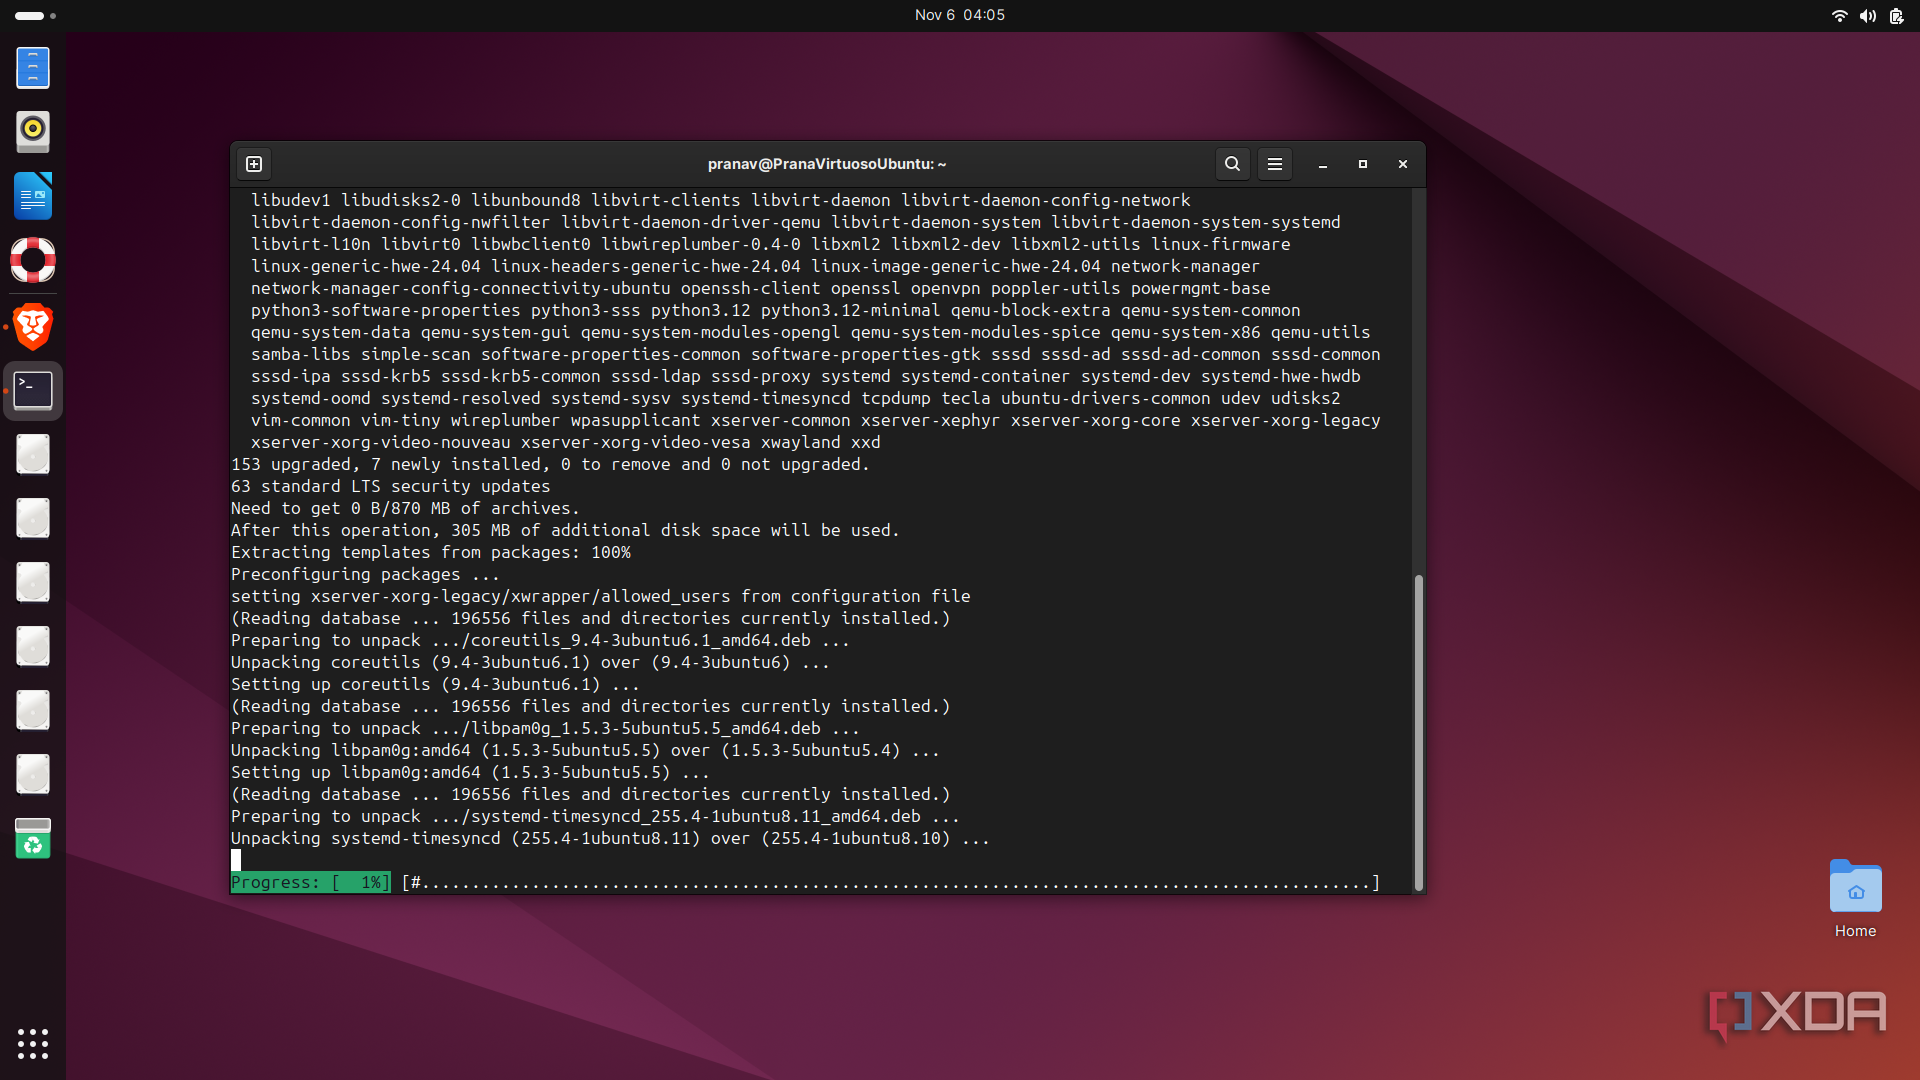Launch Rhythmbox from the dock
Viewport: 1920px width, 1080px height.
[33, 132]
